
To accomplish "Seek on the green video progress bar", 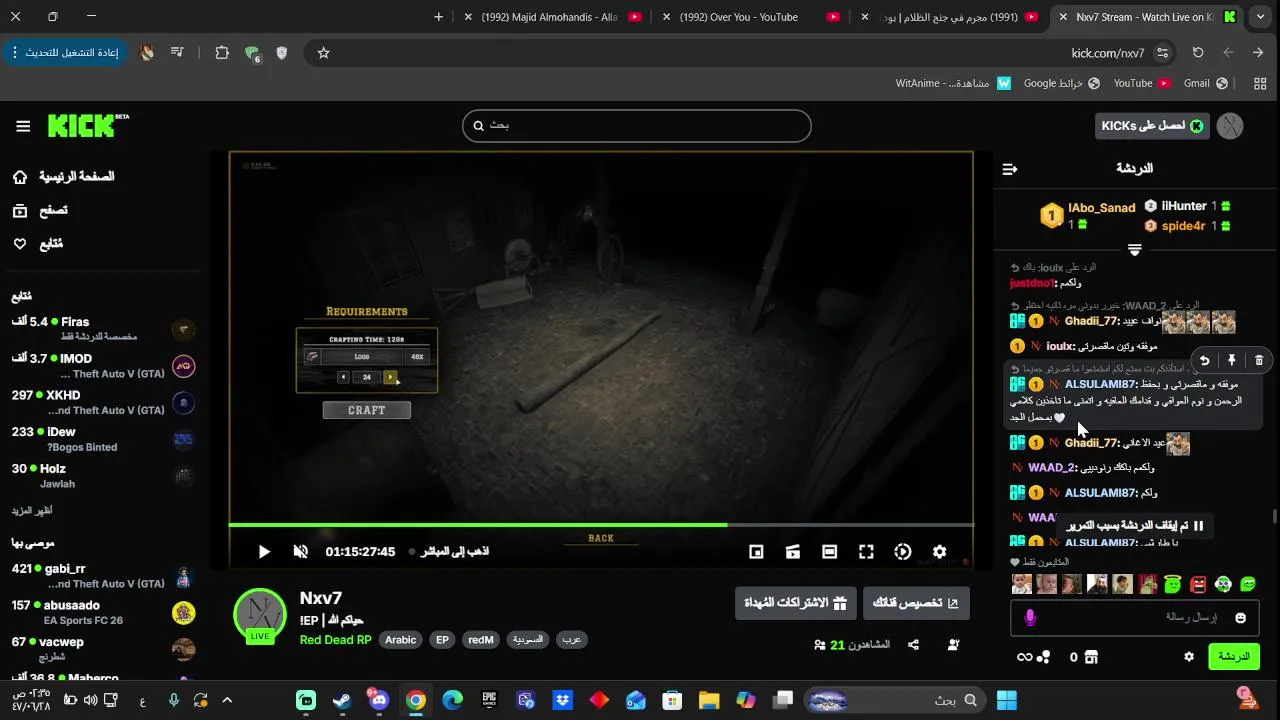I will coord(601,524).
